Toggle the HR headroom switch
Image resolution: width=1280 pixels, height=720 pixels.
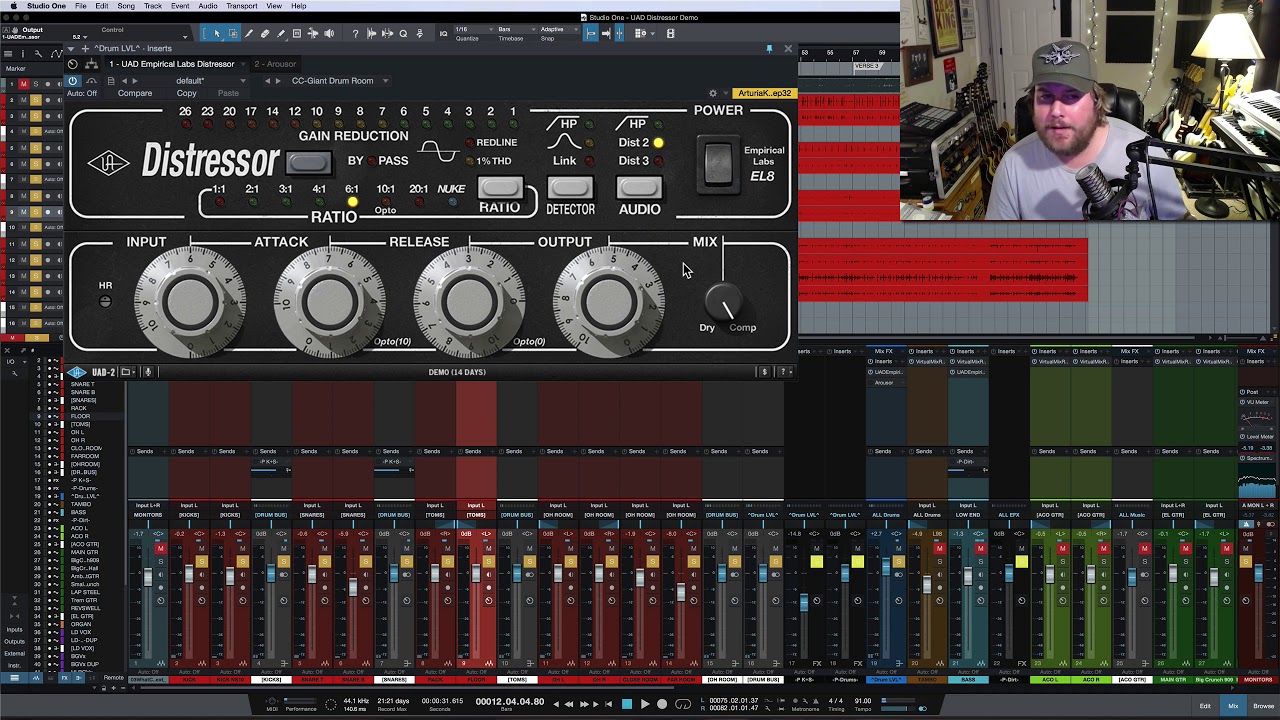[105, 300]
